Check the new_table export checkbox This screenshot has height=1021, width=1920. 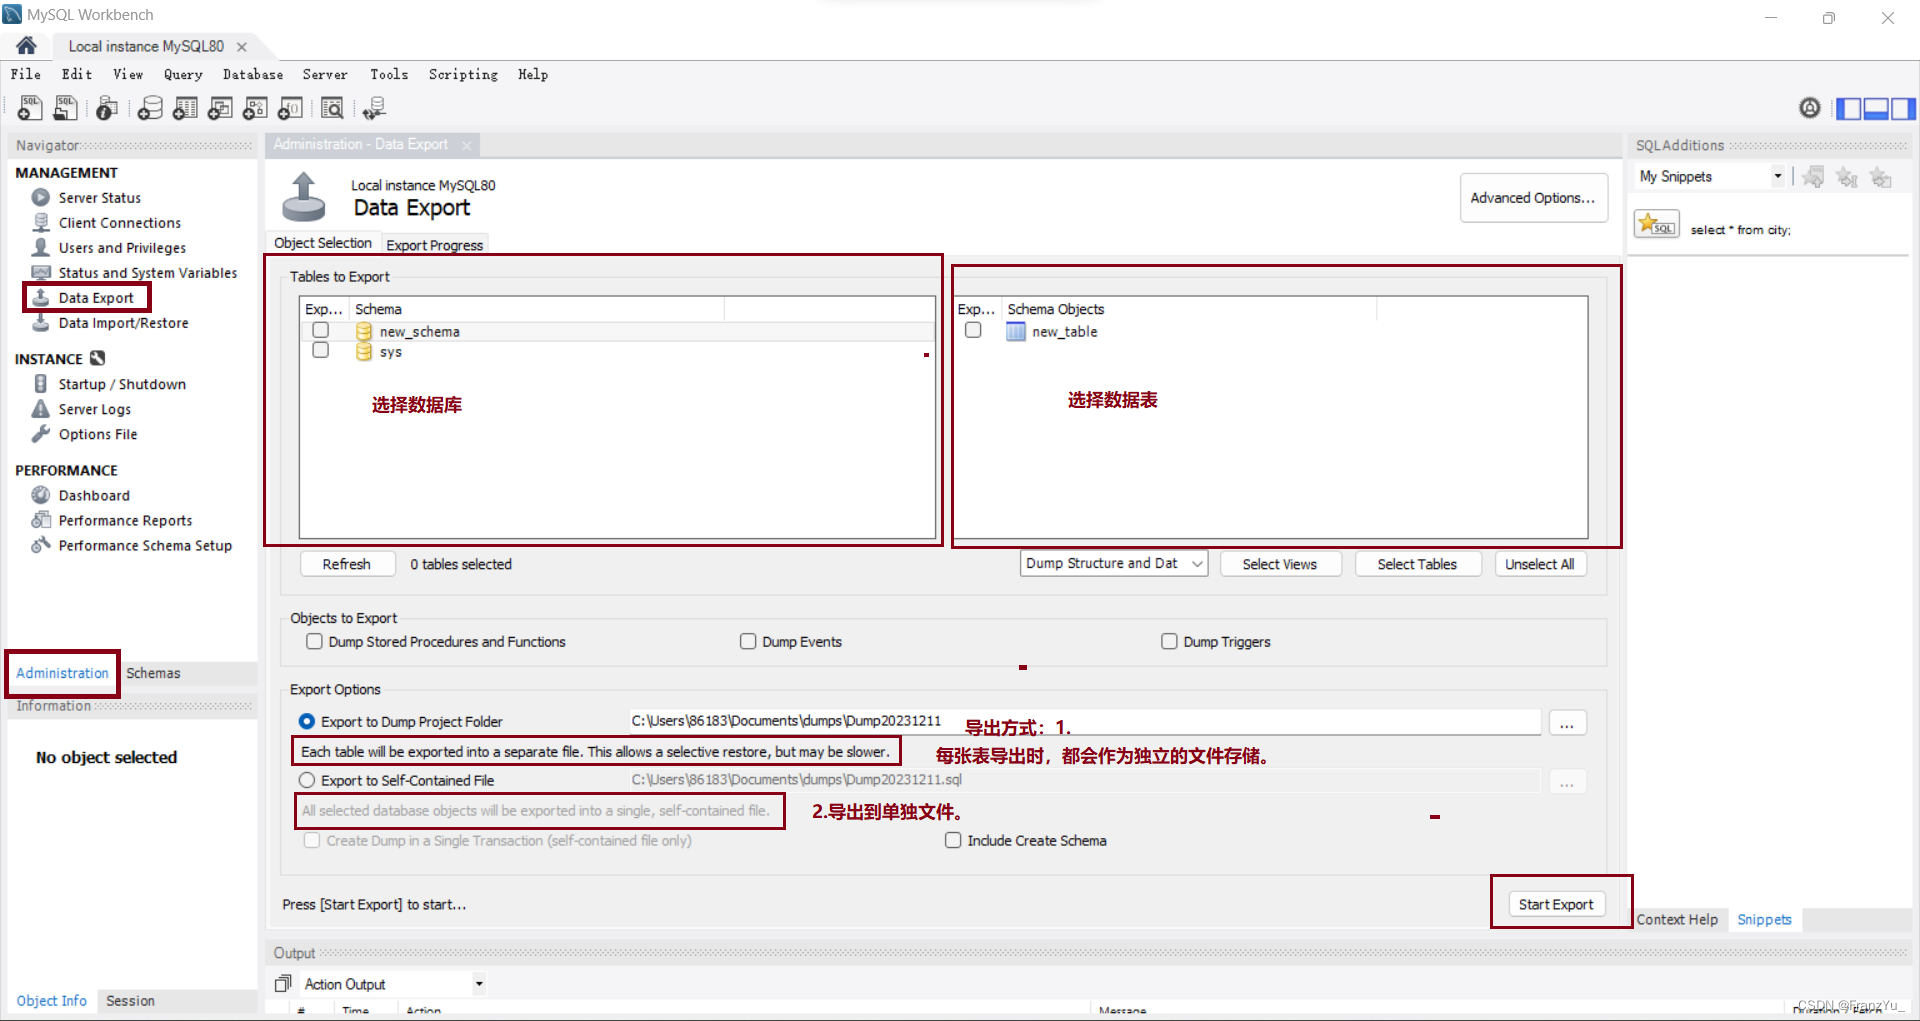[x=973, y=330]
